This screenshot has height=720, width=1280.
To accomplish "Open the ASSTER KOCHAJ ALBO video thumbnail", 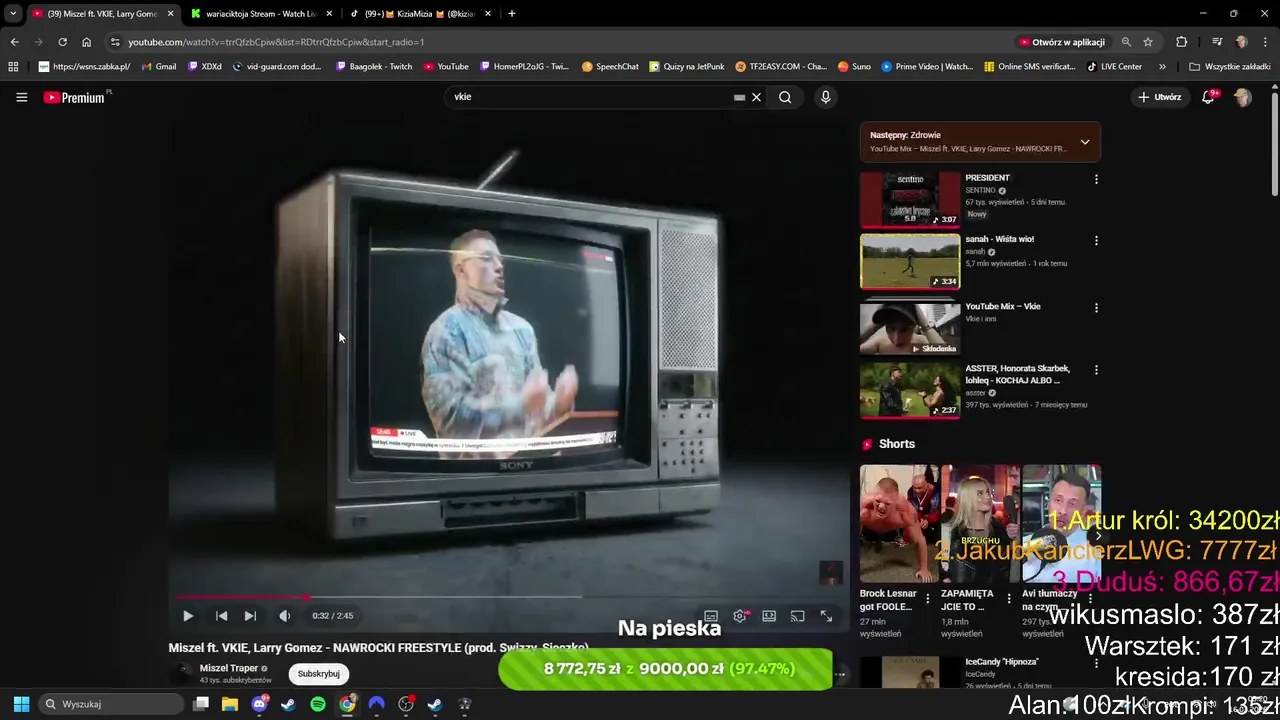I will click(910, 390).
